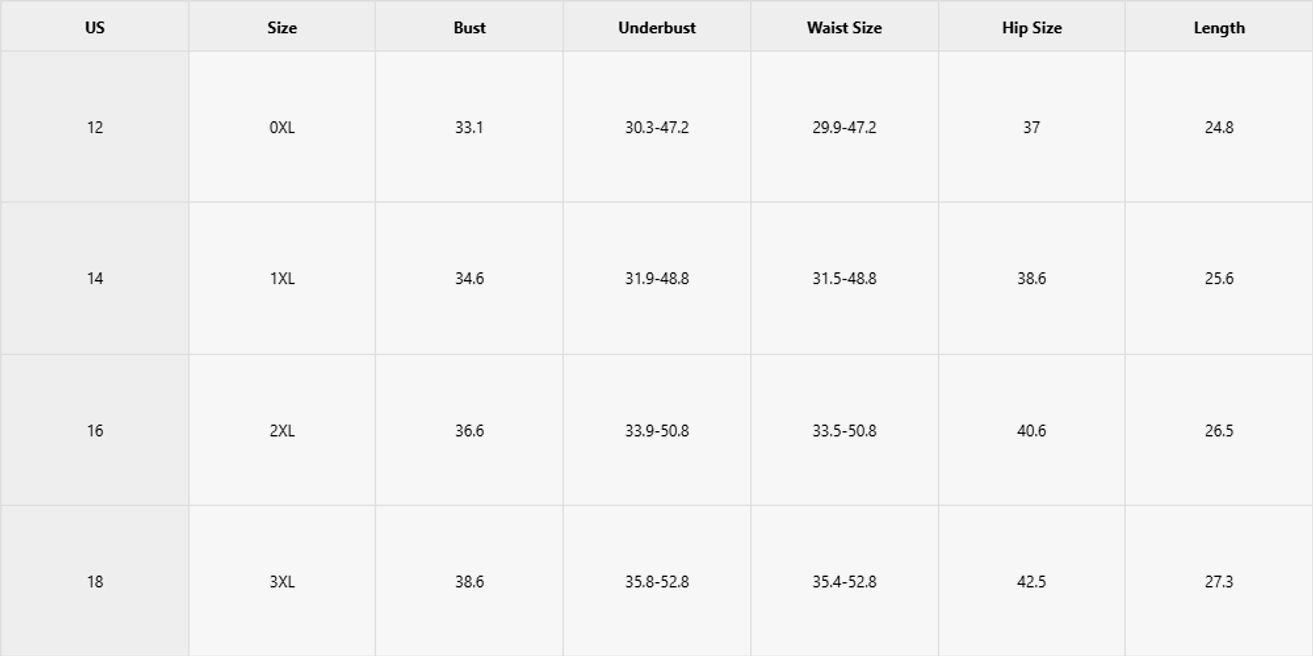This screenshot has width=1313, height=656.
Task: Select hip size value 42.5
Action: point(1032,582)
